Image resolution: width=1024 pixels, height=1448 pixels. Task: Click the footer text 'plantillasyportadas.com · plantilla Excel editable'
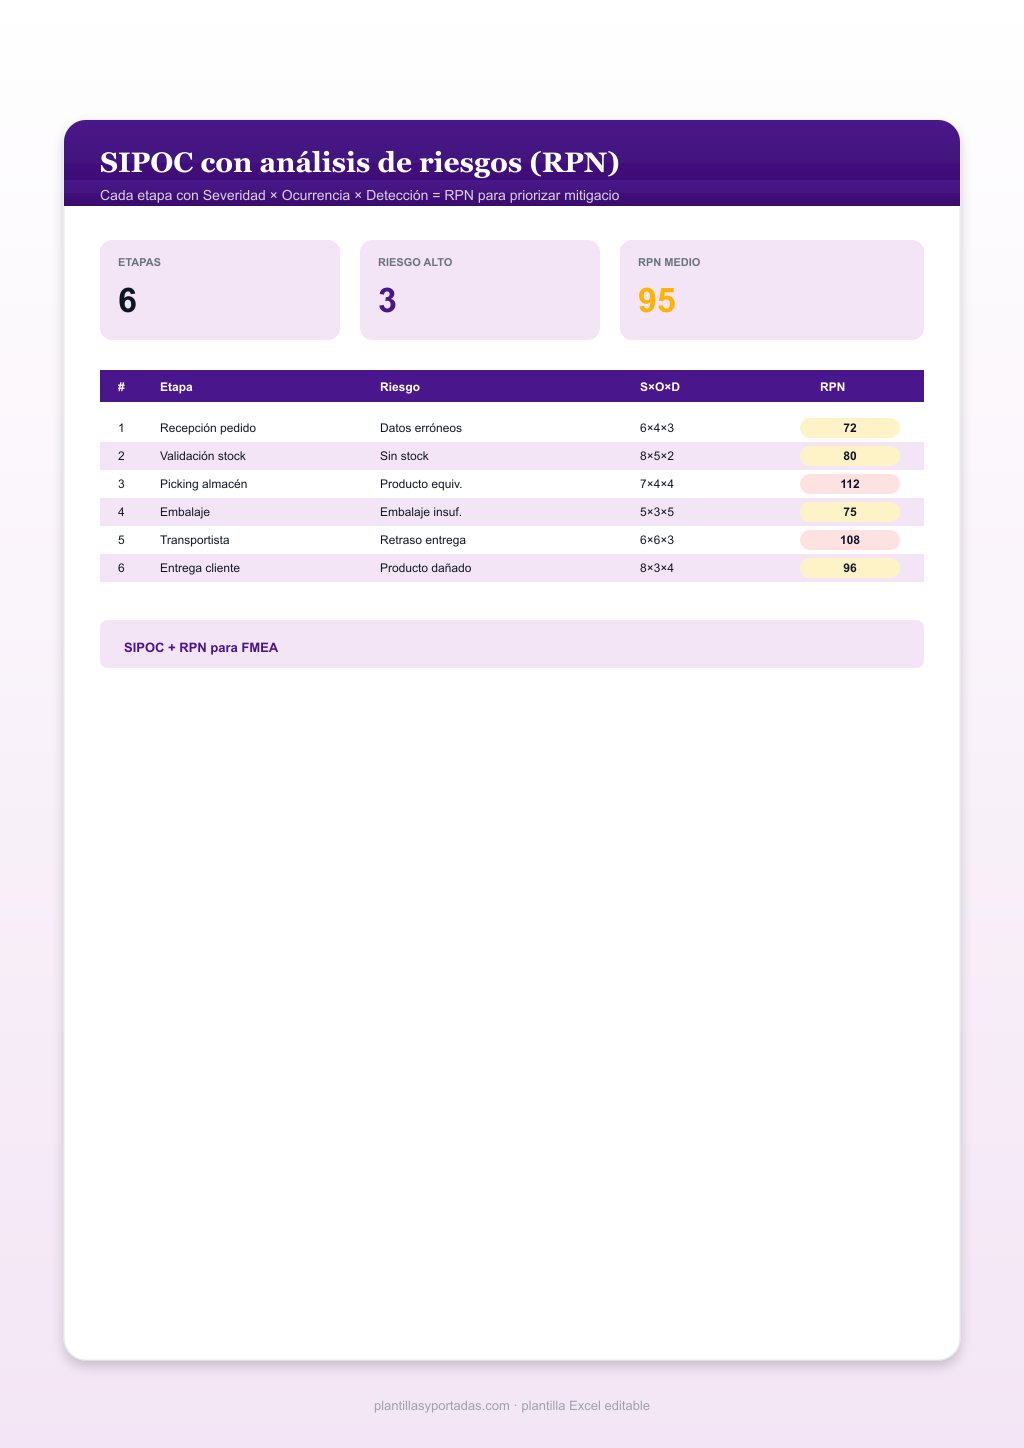[512, 1406]
